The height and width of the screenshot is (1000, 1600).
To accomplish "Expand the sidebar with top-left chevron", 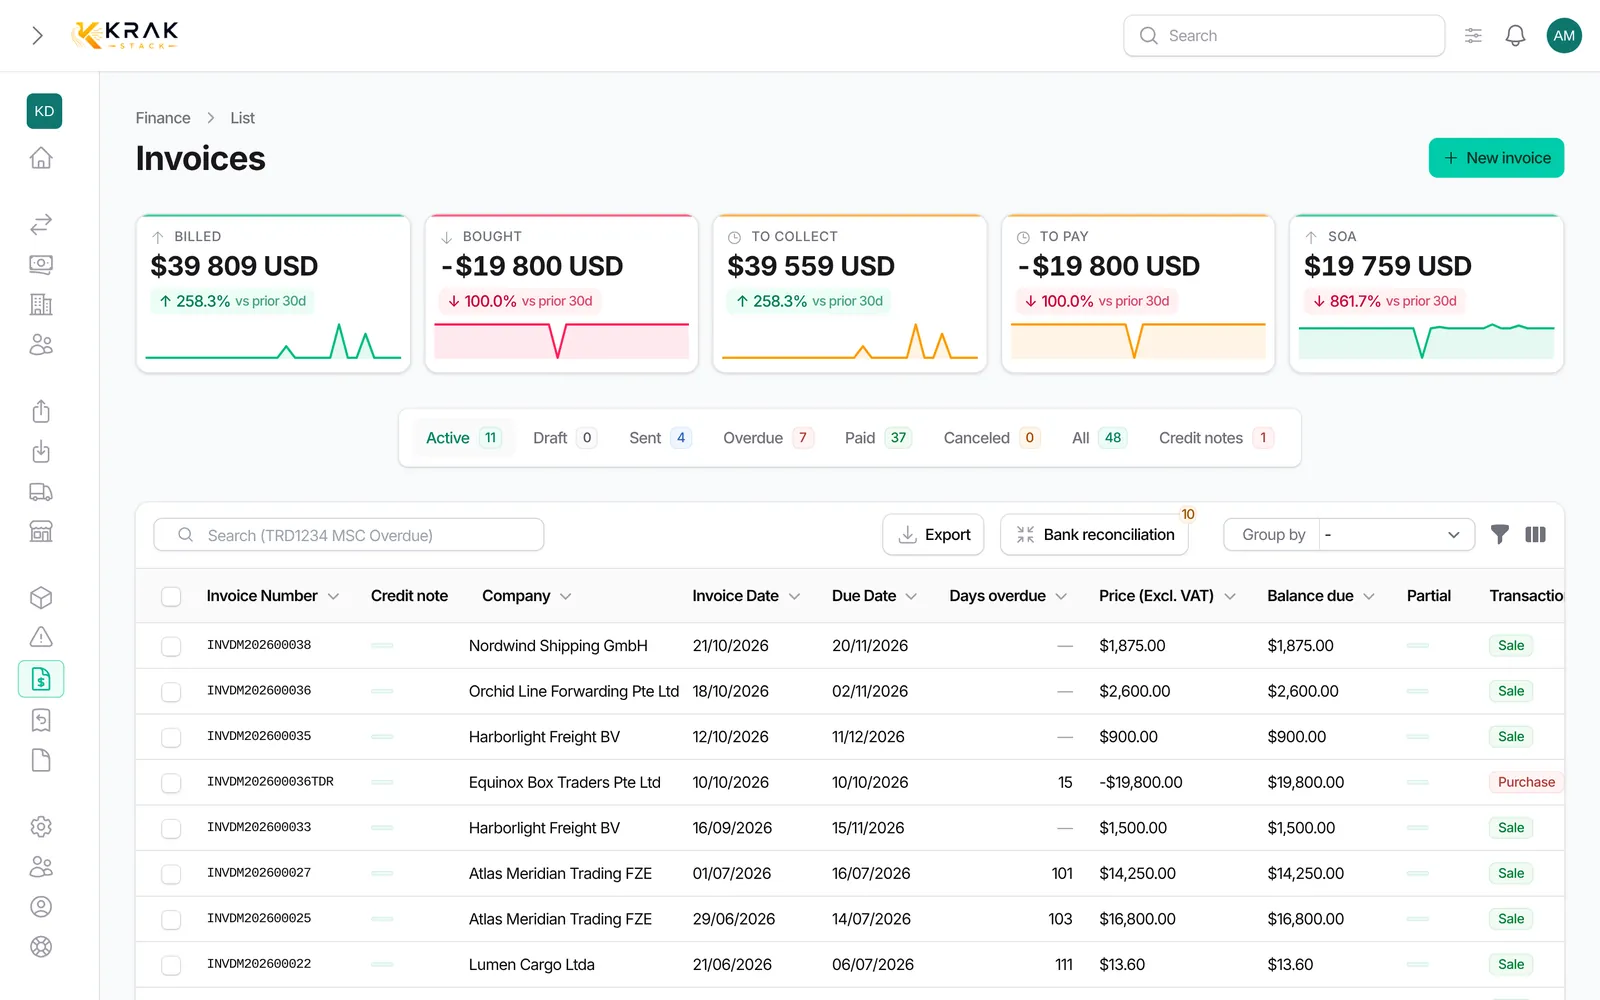I will click(x=37, y=36).
